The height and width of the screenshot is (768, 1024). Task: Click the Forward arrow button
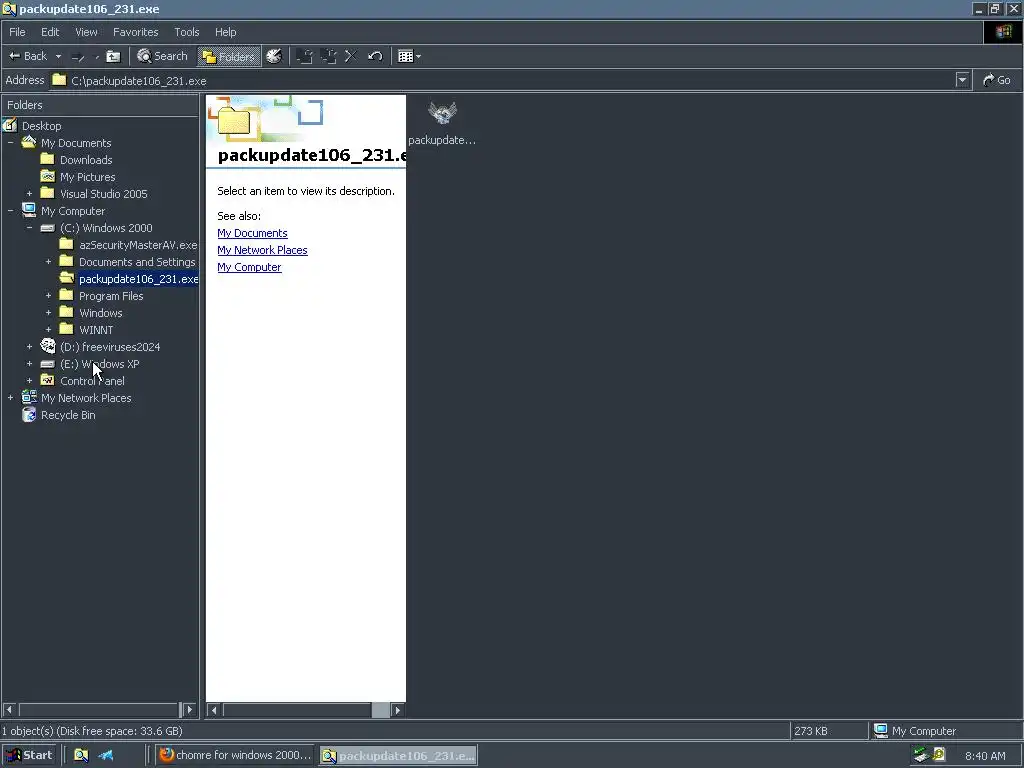(x=78, y=57)
